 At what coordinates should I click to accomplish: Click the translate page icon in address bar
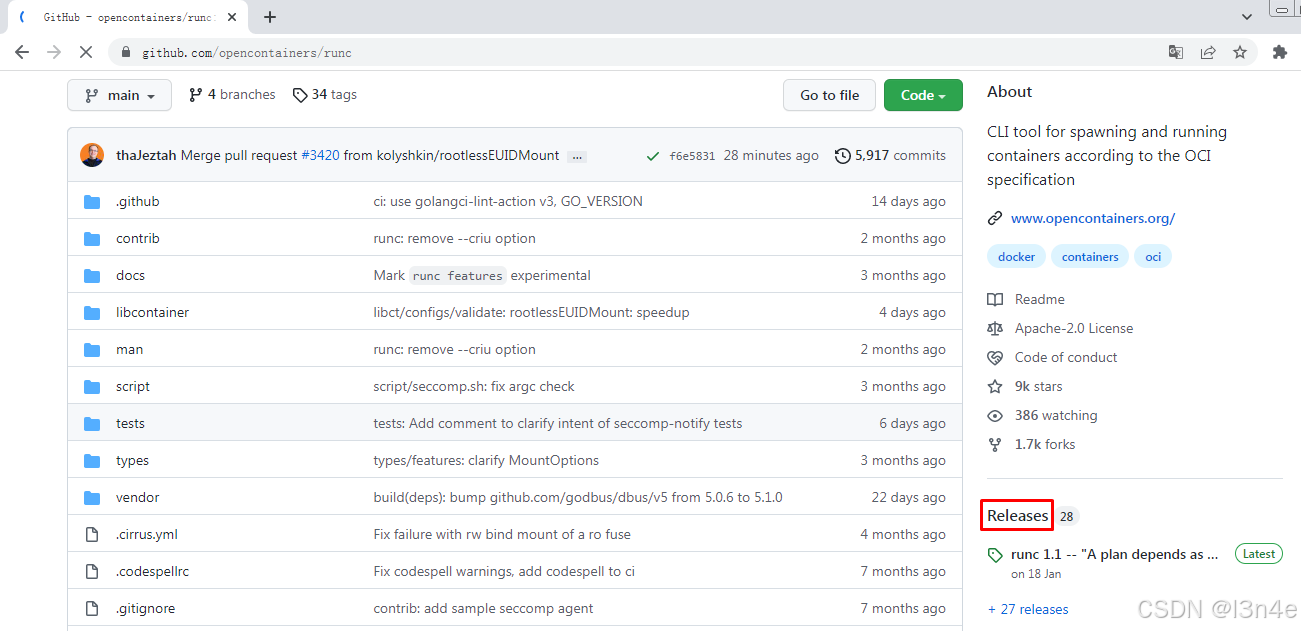click(1176, 52)
